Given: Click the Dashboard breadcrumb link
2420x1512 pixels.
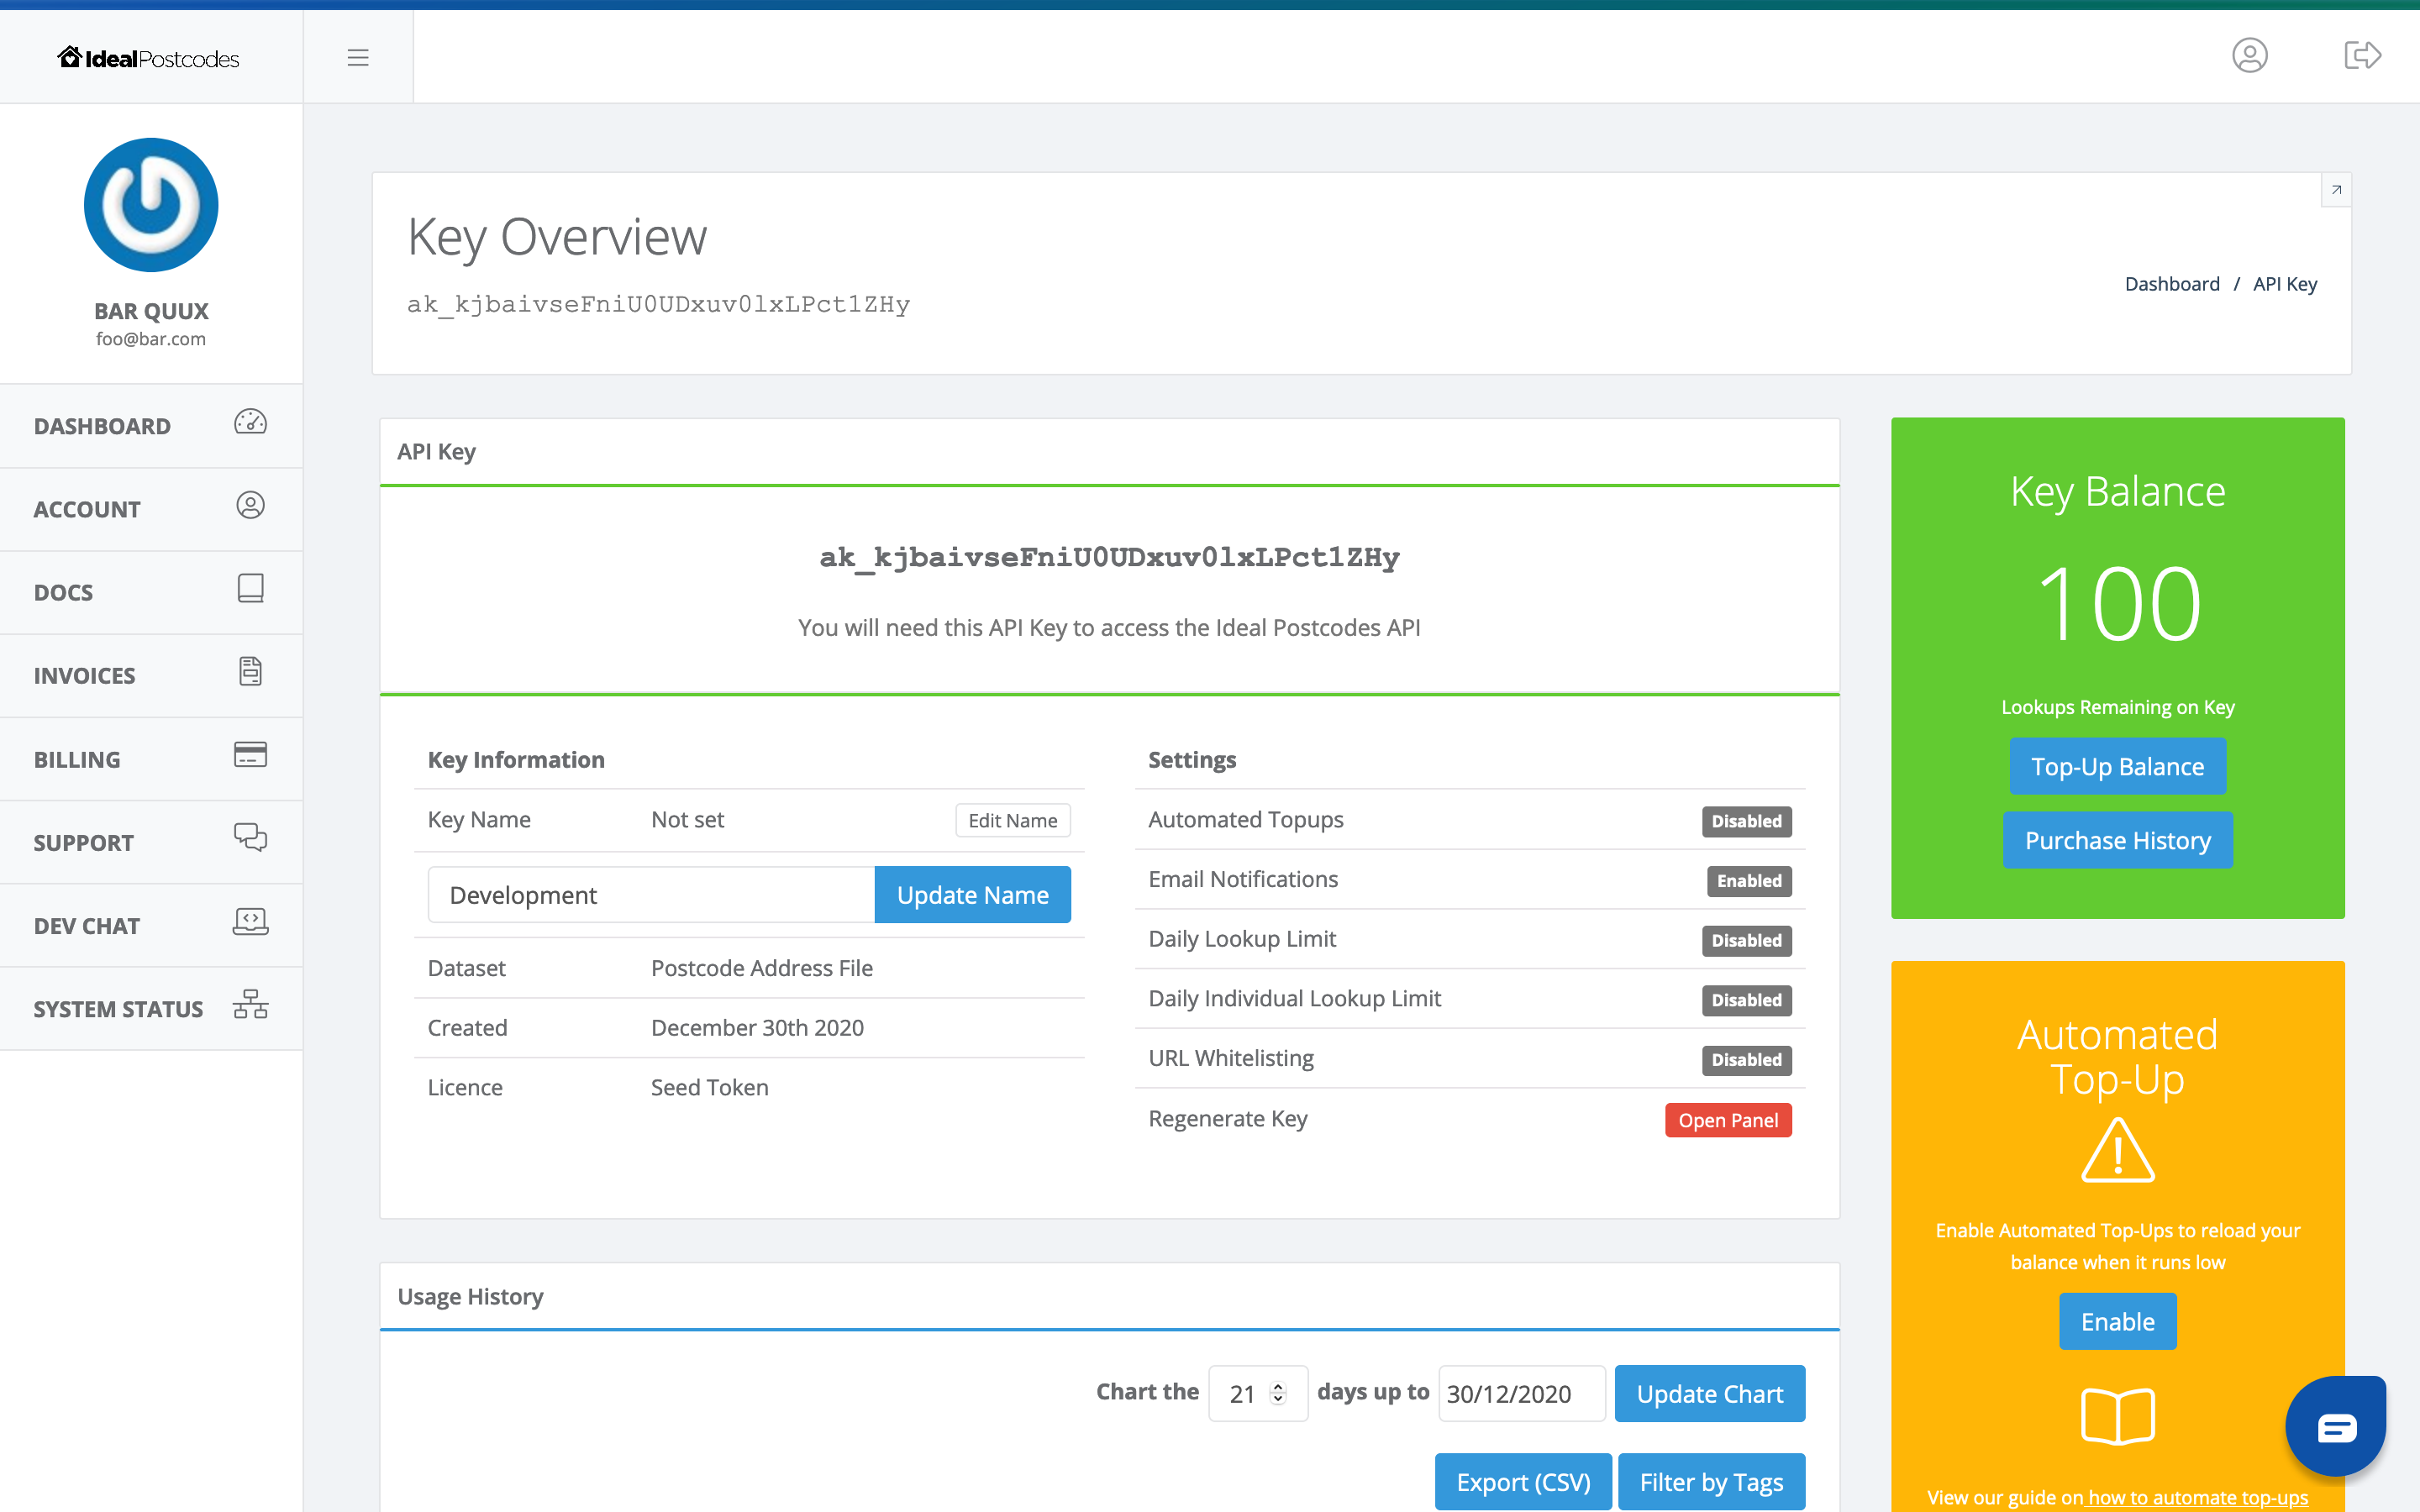Looking at the screenshot, I should [2172, 284].
